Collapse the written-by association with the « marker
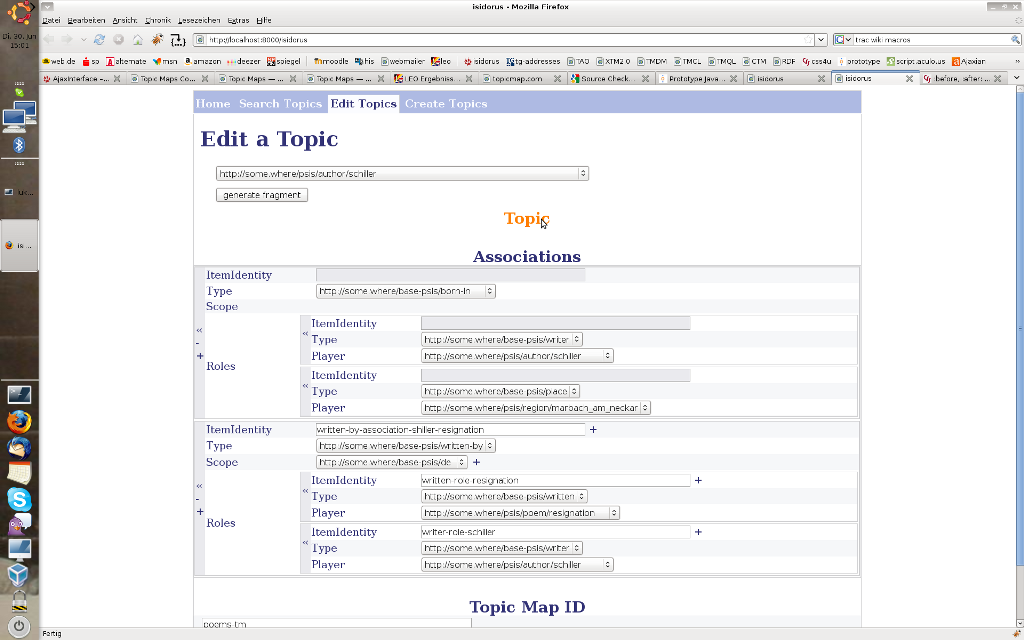This screenshot has width=1024, height=640. (199, 486)
